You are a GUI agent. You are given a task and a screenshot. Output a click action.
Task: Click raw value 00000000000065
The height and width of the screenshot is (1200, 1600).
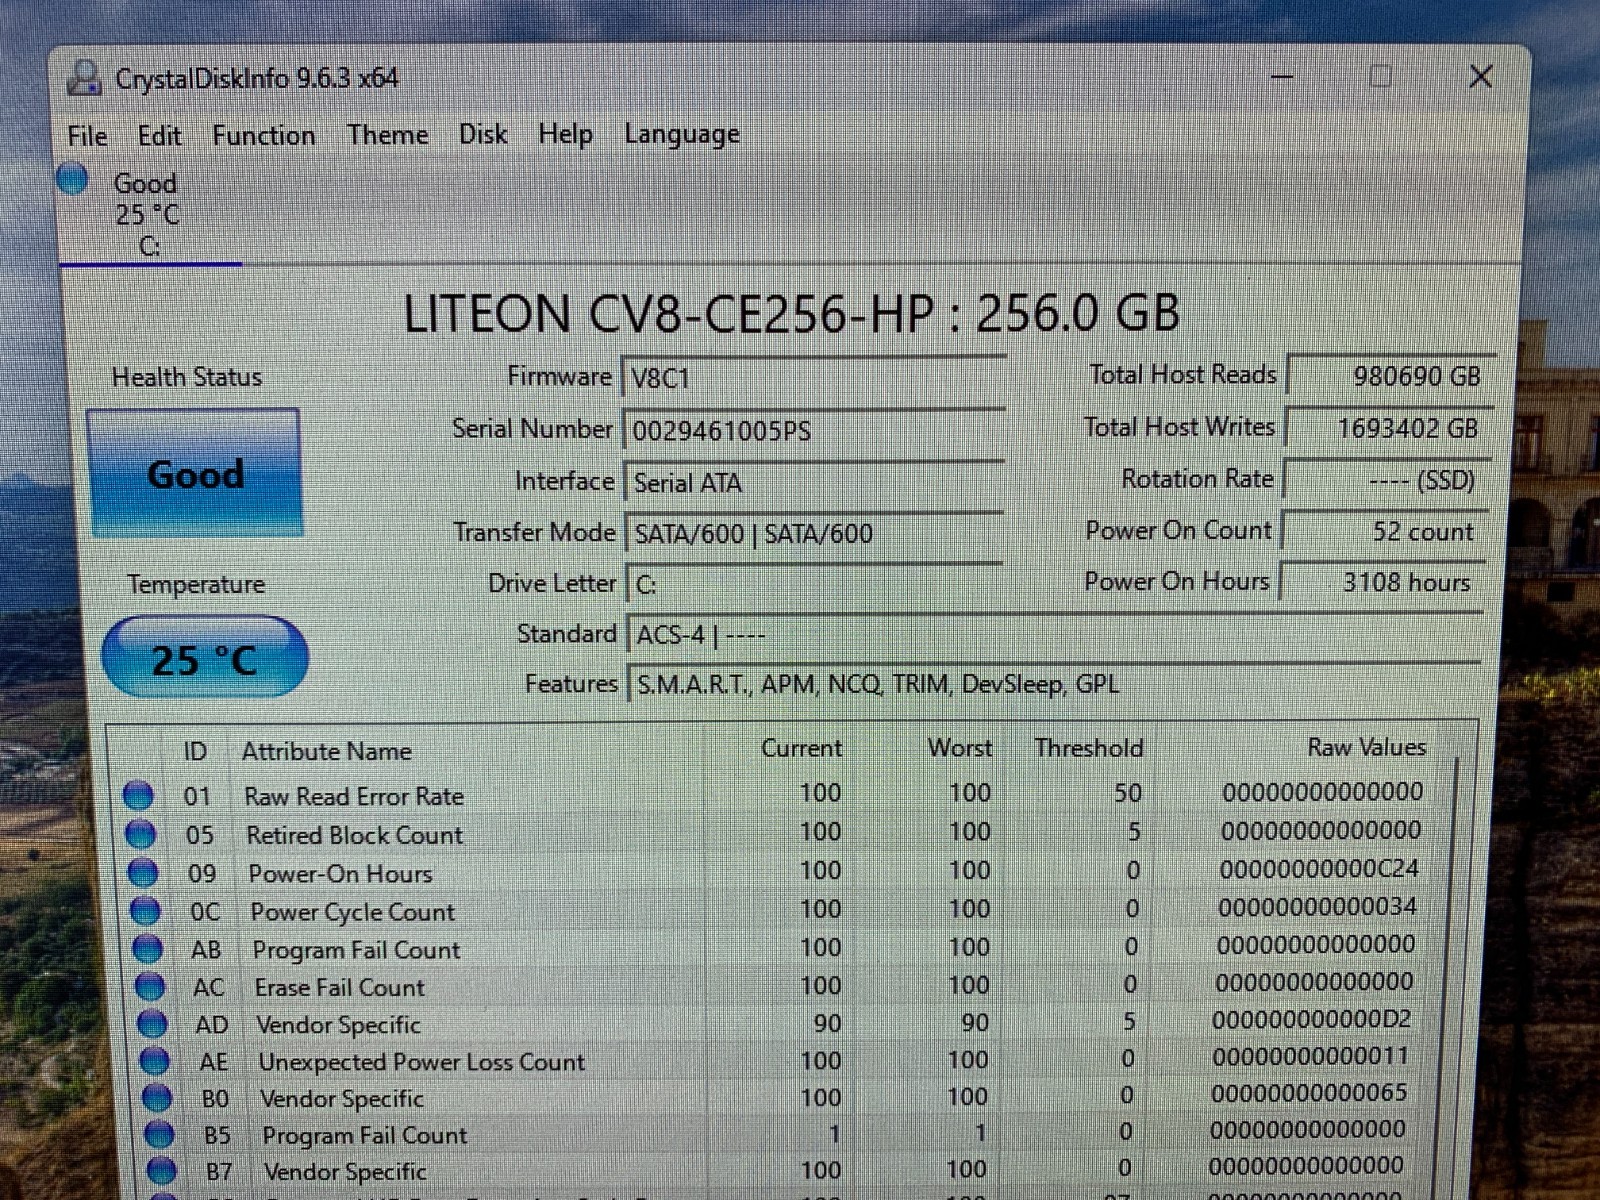tap(1309, 1093)
